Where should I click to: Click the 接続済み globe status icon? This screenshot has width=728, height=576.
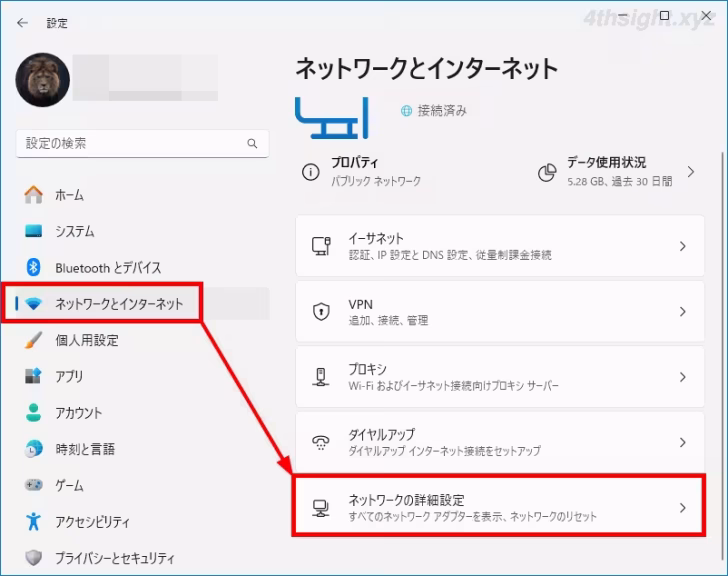tap(406, 111)
